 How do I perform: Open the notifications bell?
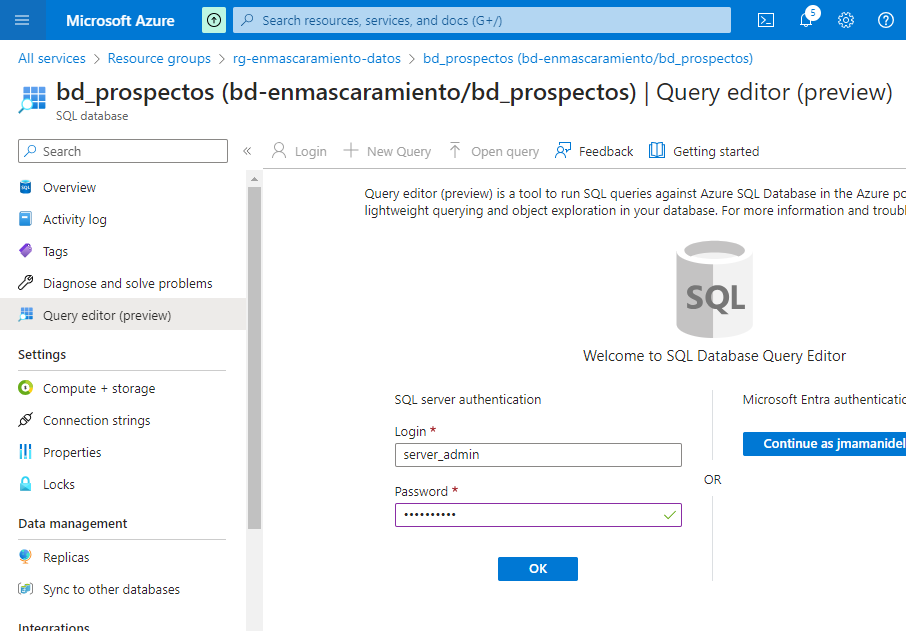click(807, 20)
